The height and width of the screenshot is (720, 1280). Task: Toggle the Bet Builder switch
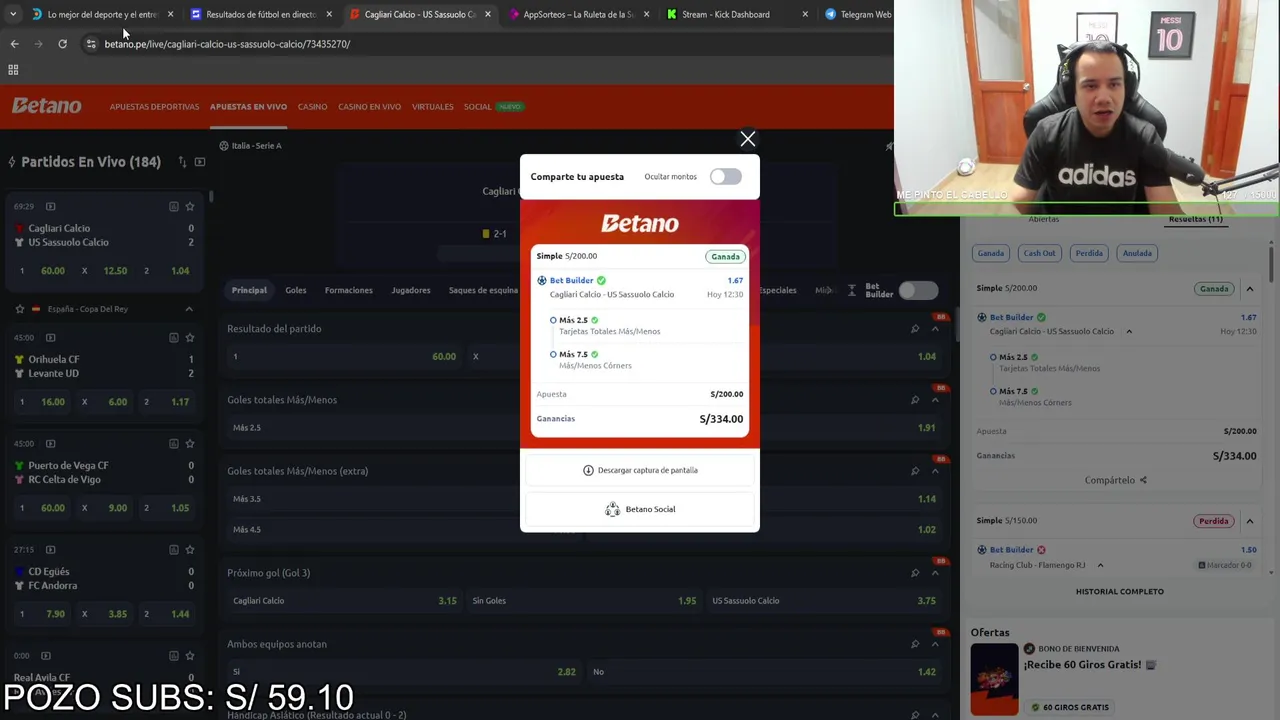[x=917, y=290]
